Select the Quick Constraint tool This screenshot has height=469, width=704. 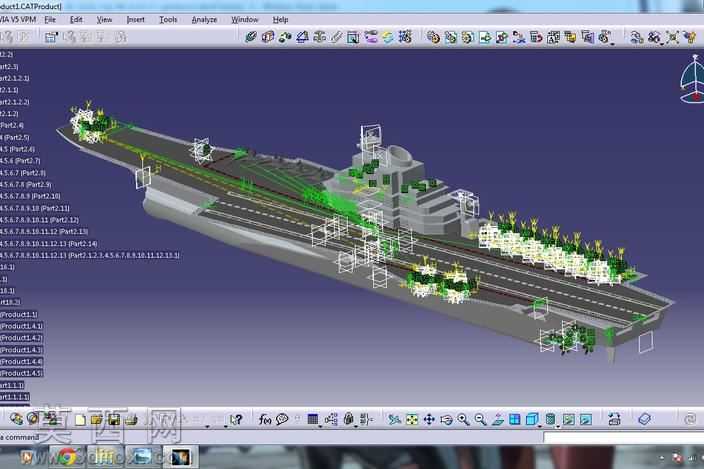coord(353,37)
